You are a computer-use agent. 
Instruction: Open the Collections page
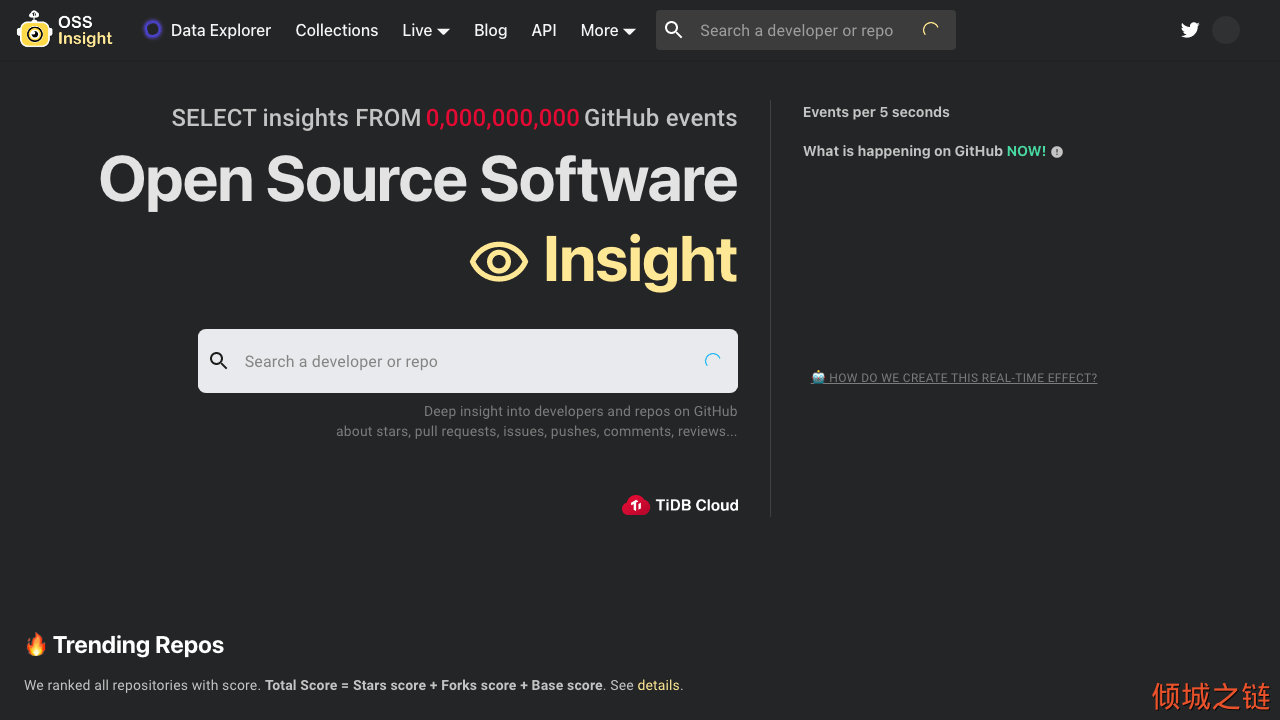(x=337, y=30)
